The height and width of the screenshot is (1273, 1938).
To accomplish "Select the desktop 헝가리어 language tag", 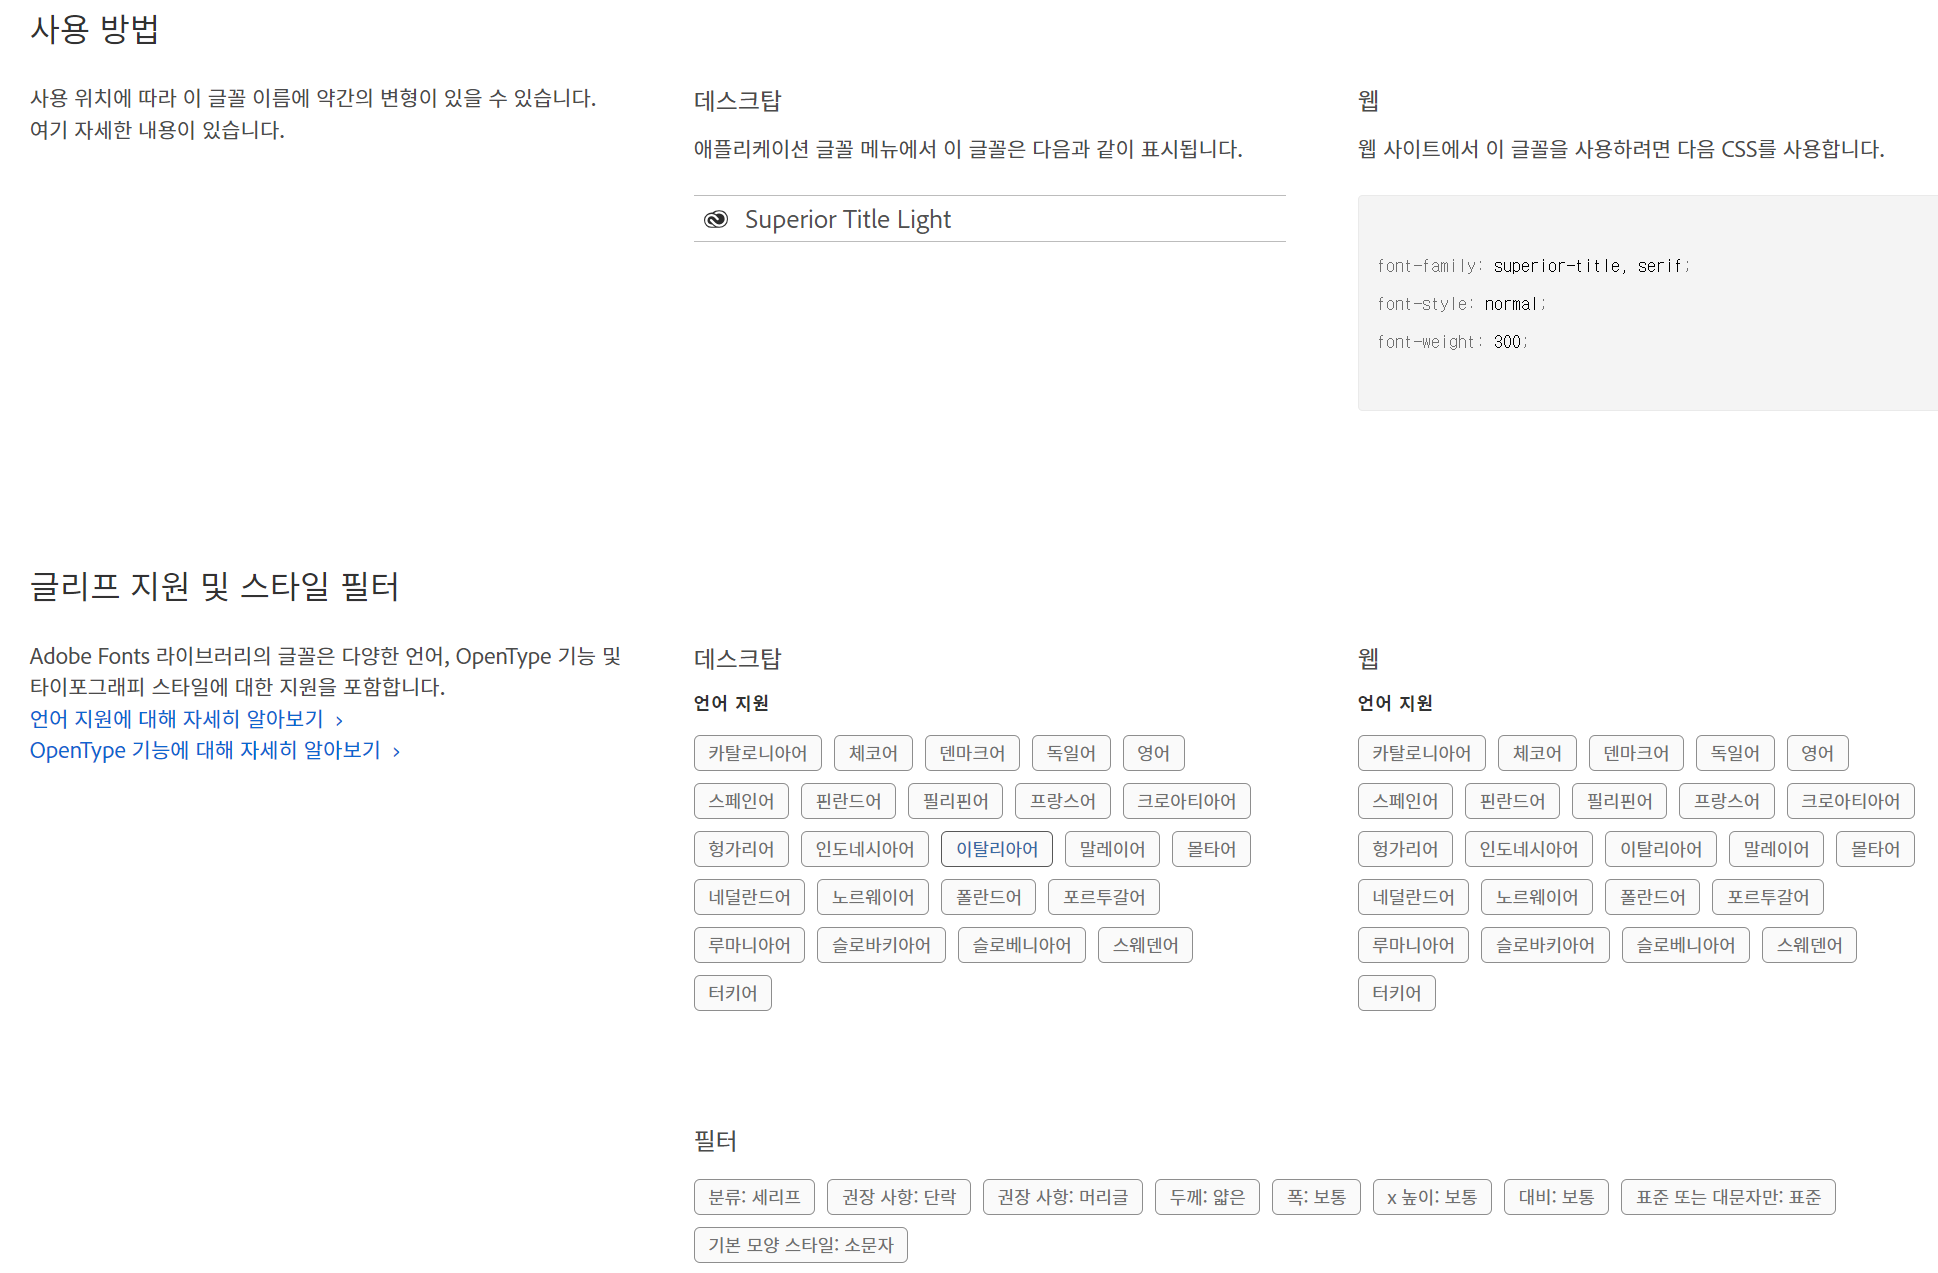I will pos(741,849).
